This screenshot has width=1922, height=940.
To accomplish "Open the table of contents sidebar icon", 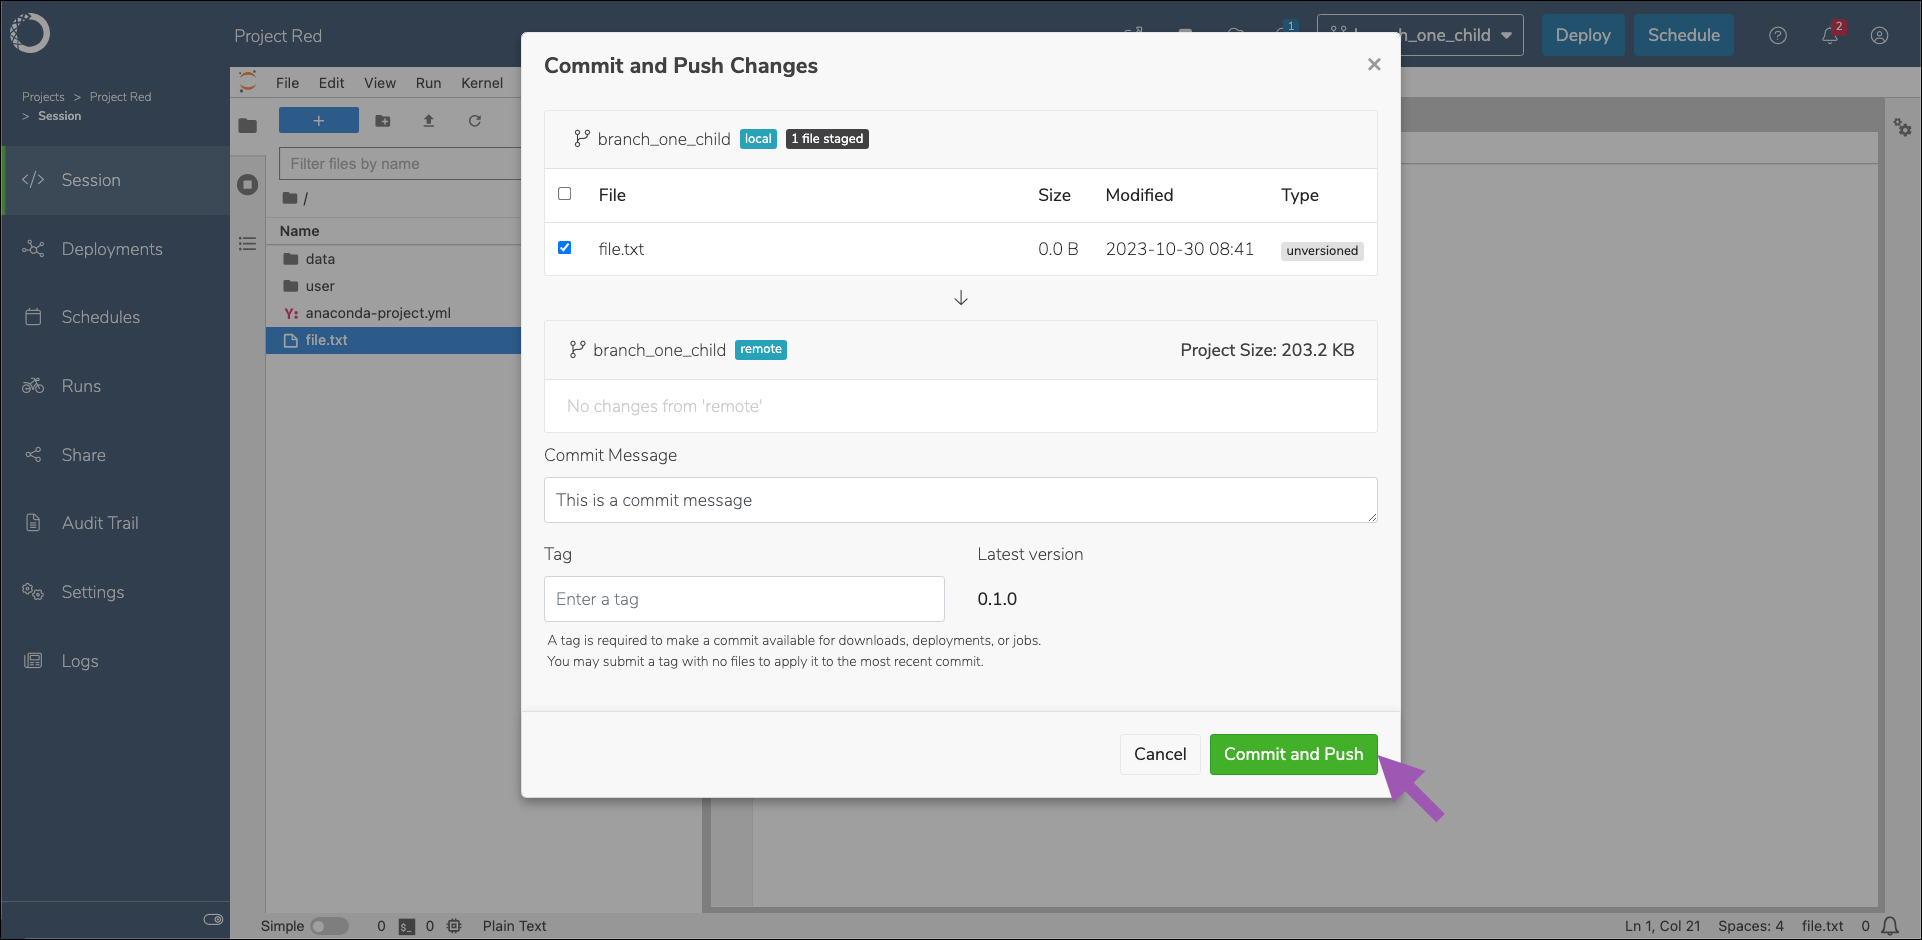I will [x=248, y=244].
